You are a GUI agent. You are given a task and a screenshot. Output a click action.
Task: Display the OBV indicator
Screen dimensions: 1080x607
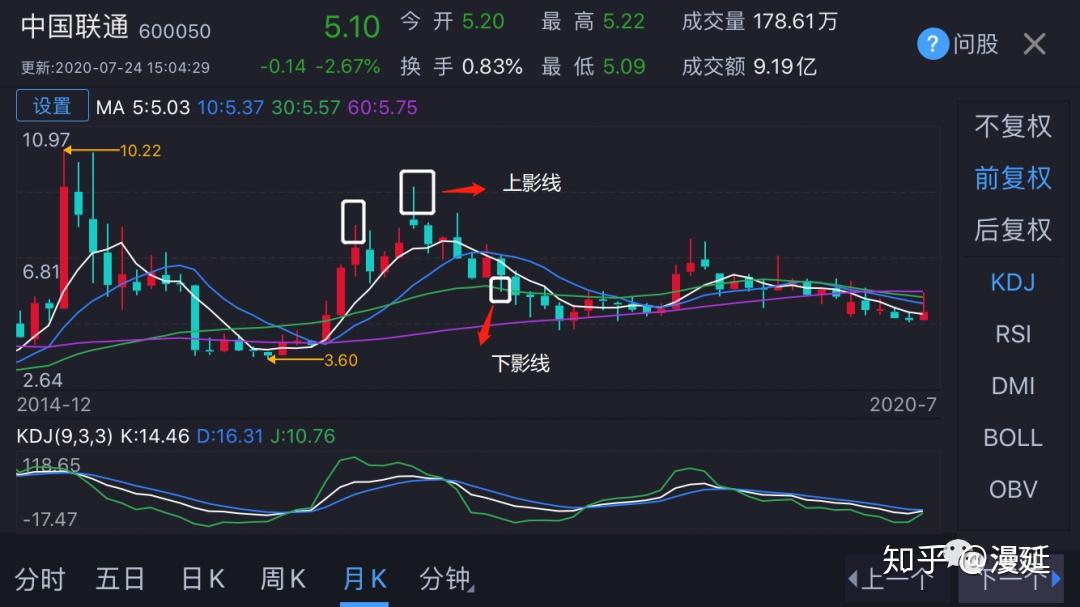[1012, 489]
